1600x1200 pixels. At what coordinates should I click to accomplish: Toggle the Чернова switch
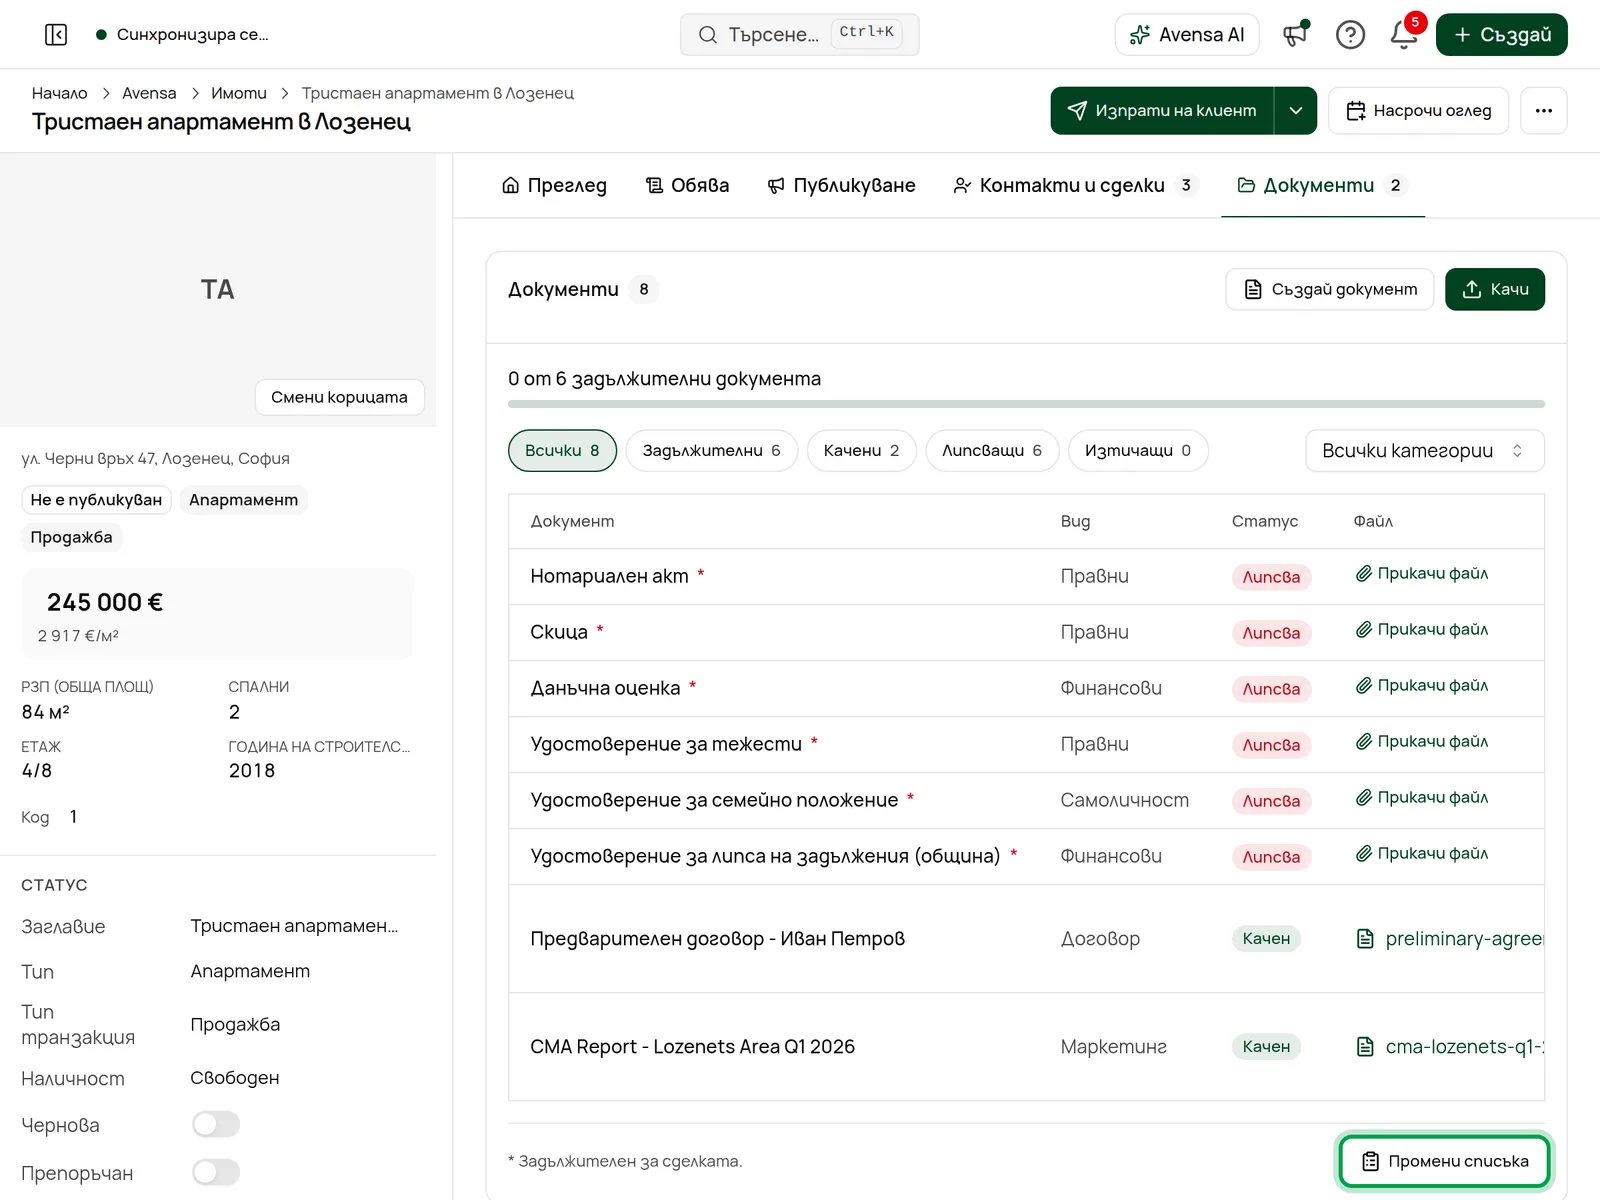216,1124
